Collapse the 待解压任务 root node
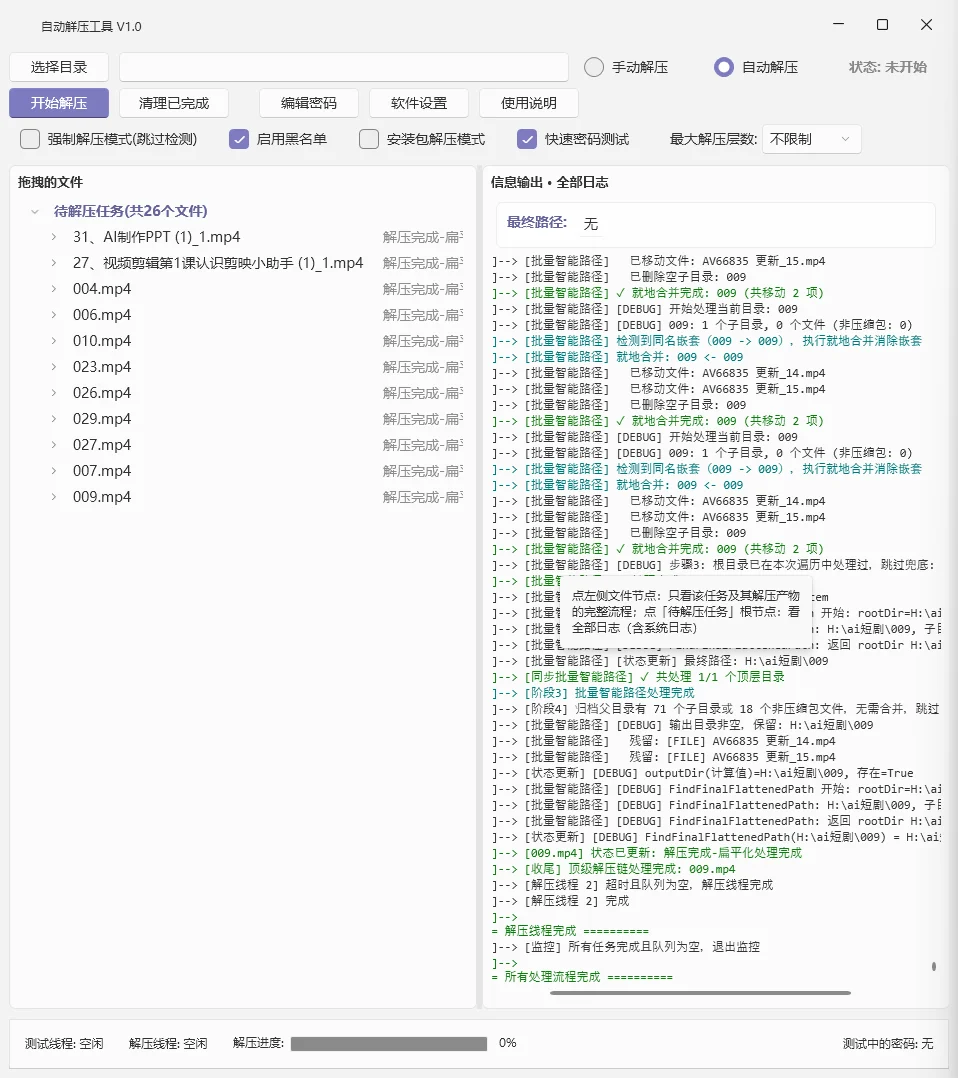Image resolution: width=958 pixels, height=1078 pixels. pyautogui.click(x=34, y=212)
